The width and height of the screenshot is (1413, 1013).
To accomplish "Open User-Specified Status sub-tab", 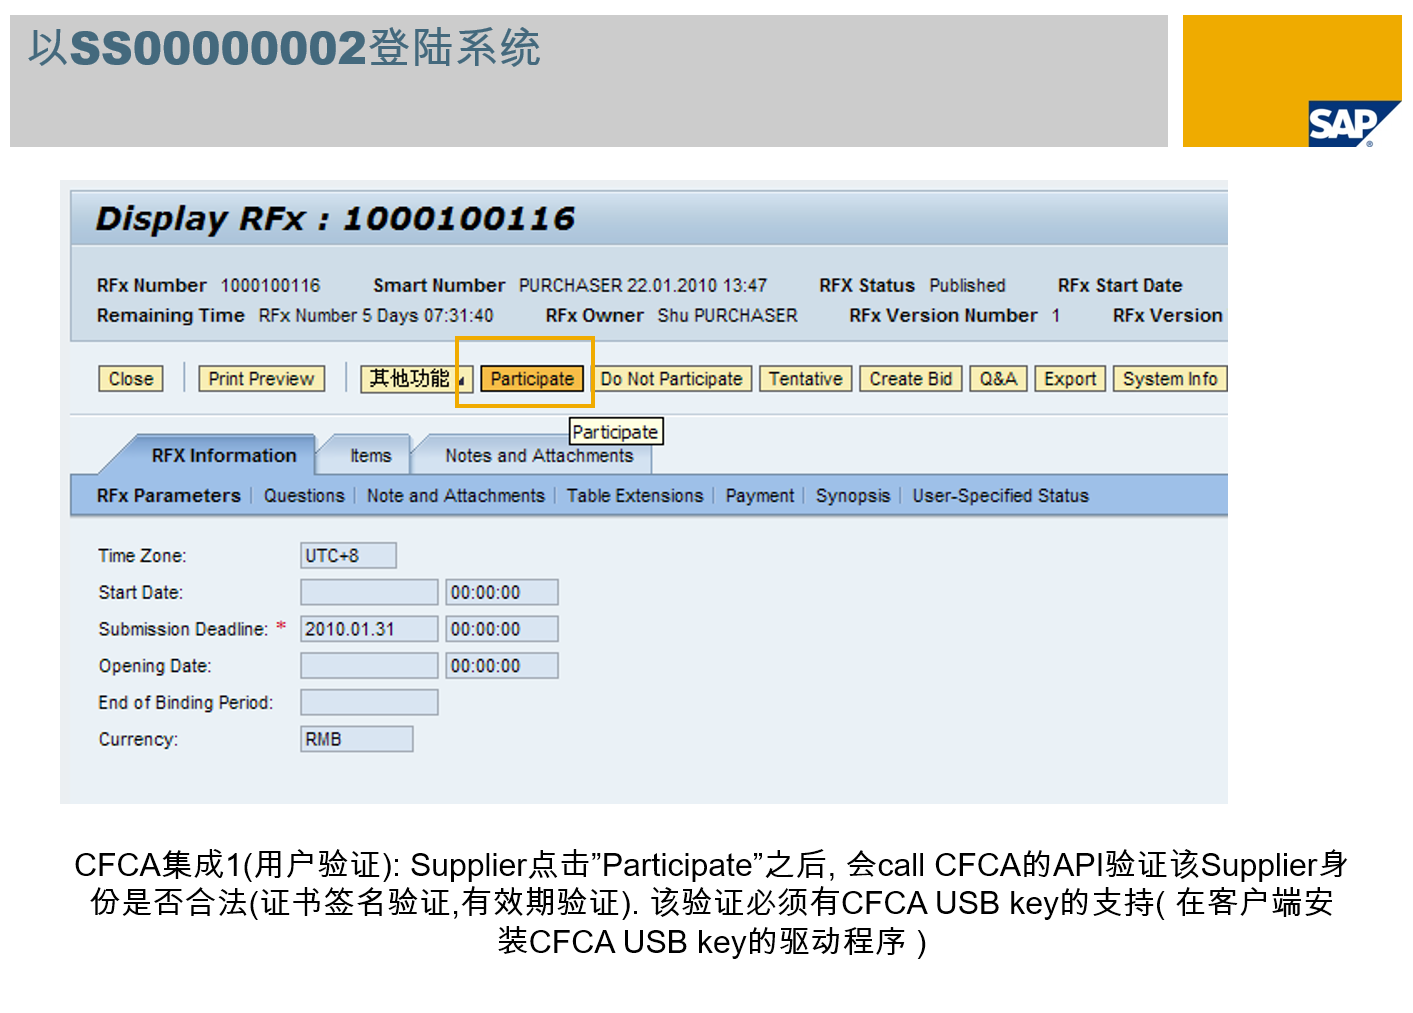I will click(1000, 496).
